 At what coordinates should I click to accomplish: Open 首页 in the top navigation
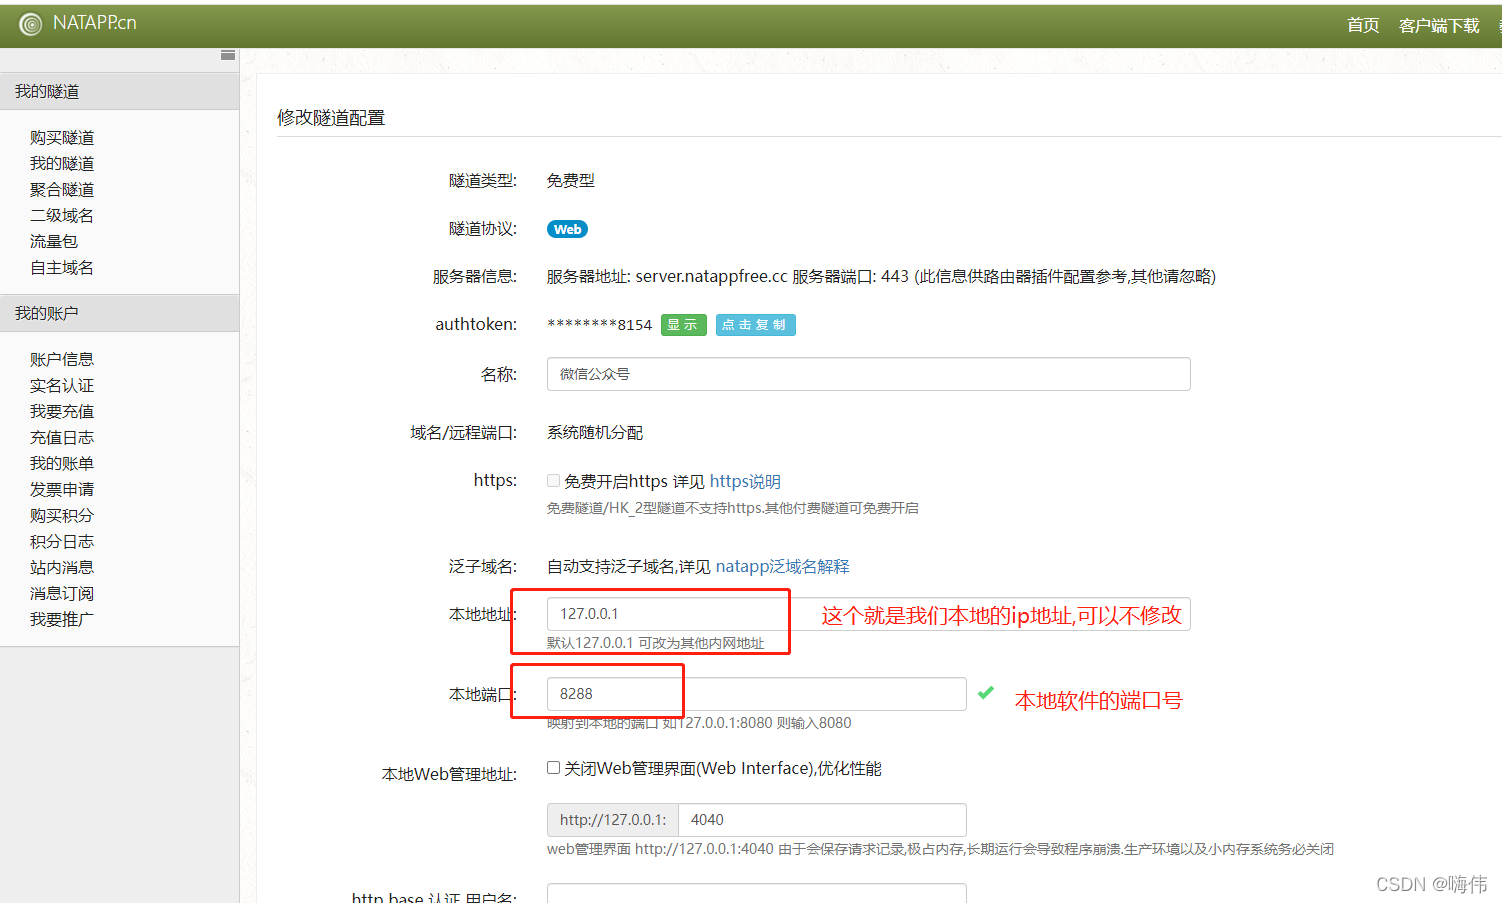pyautogui.click(x=1363, y=25)
